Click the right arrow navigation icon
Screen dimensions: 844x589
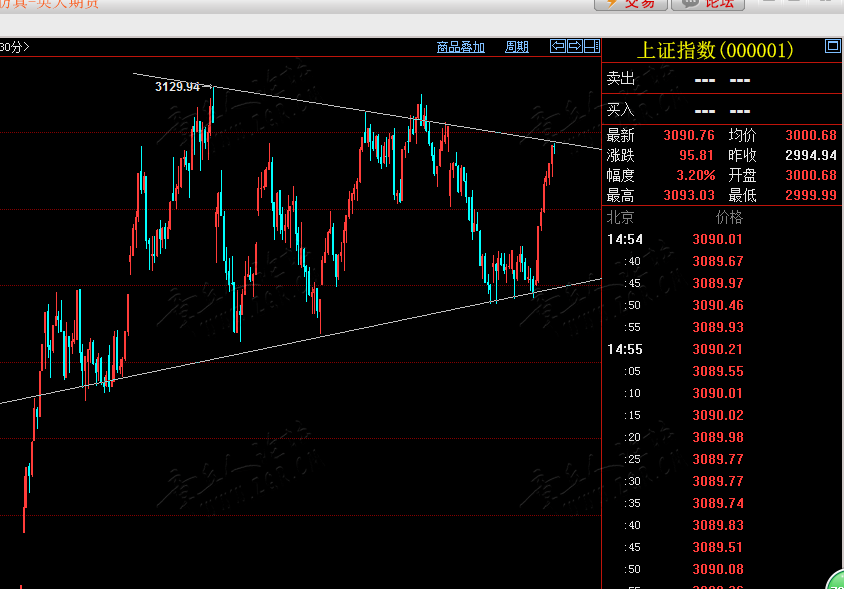pos(575,46)
